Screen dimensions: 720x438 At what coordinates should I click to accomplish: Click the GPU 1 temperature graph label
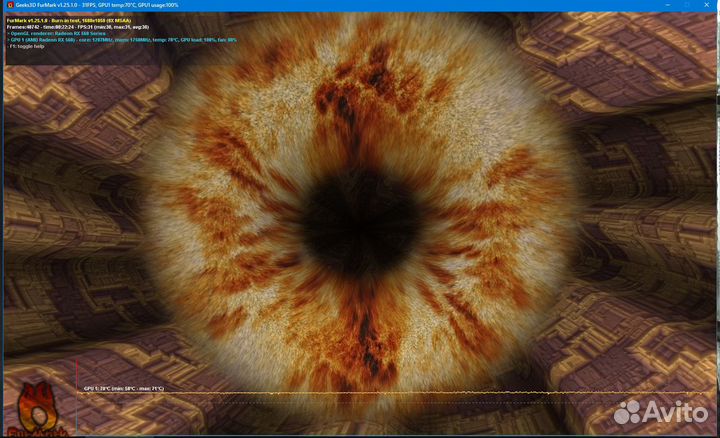[x=123, y=388]
